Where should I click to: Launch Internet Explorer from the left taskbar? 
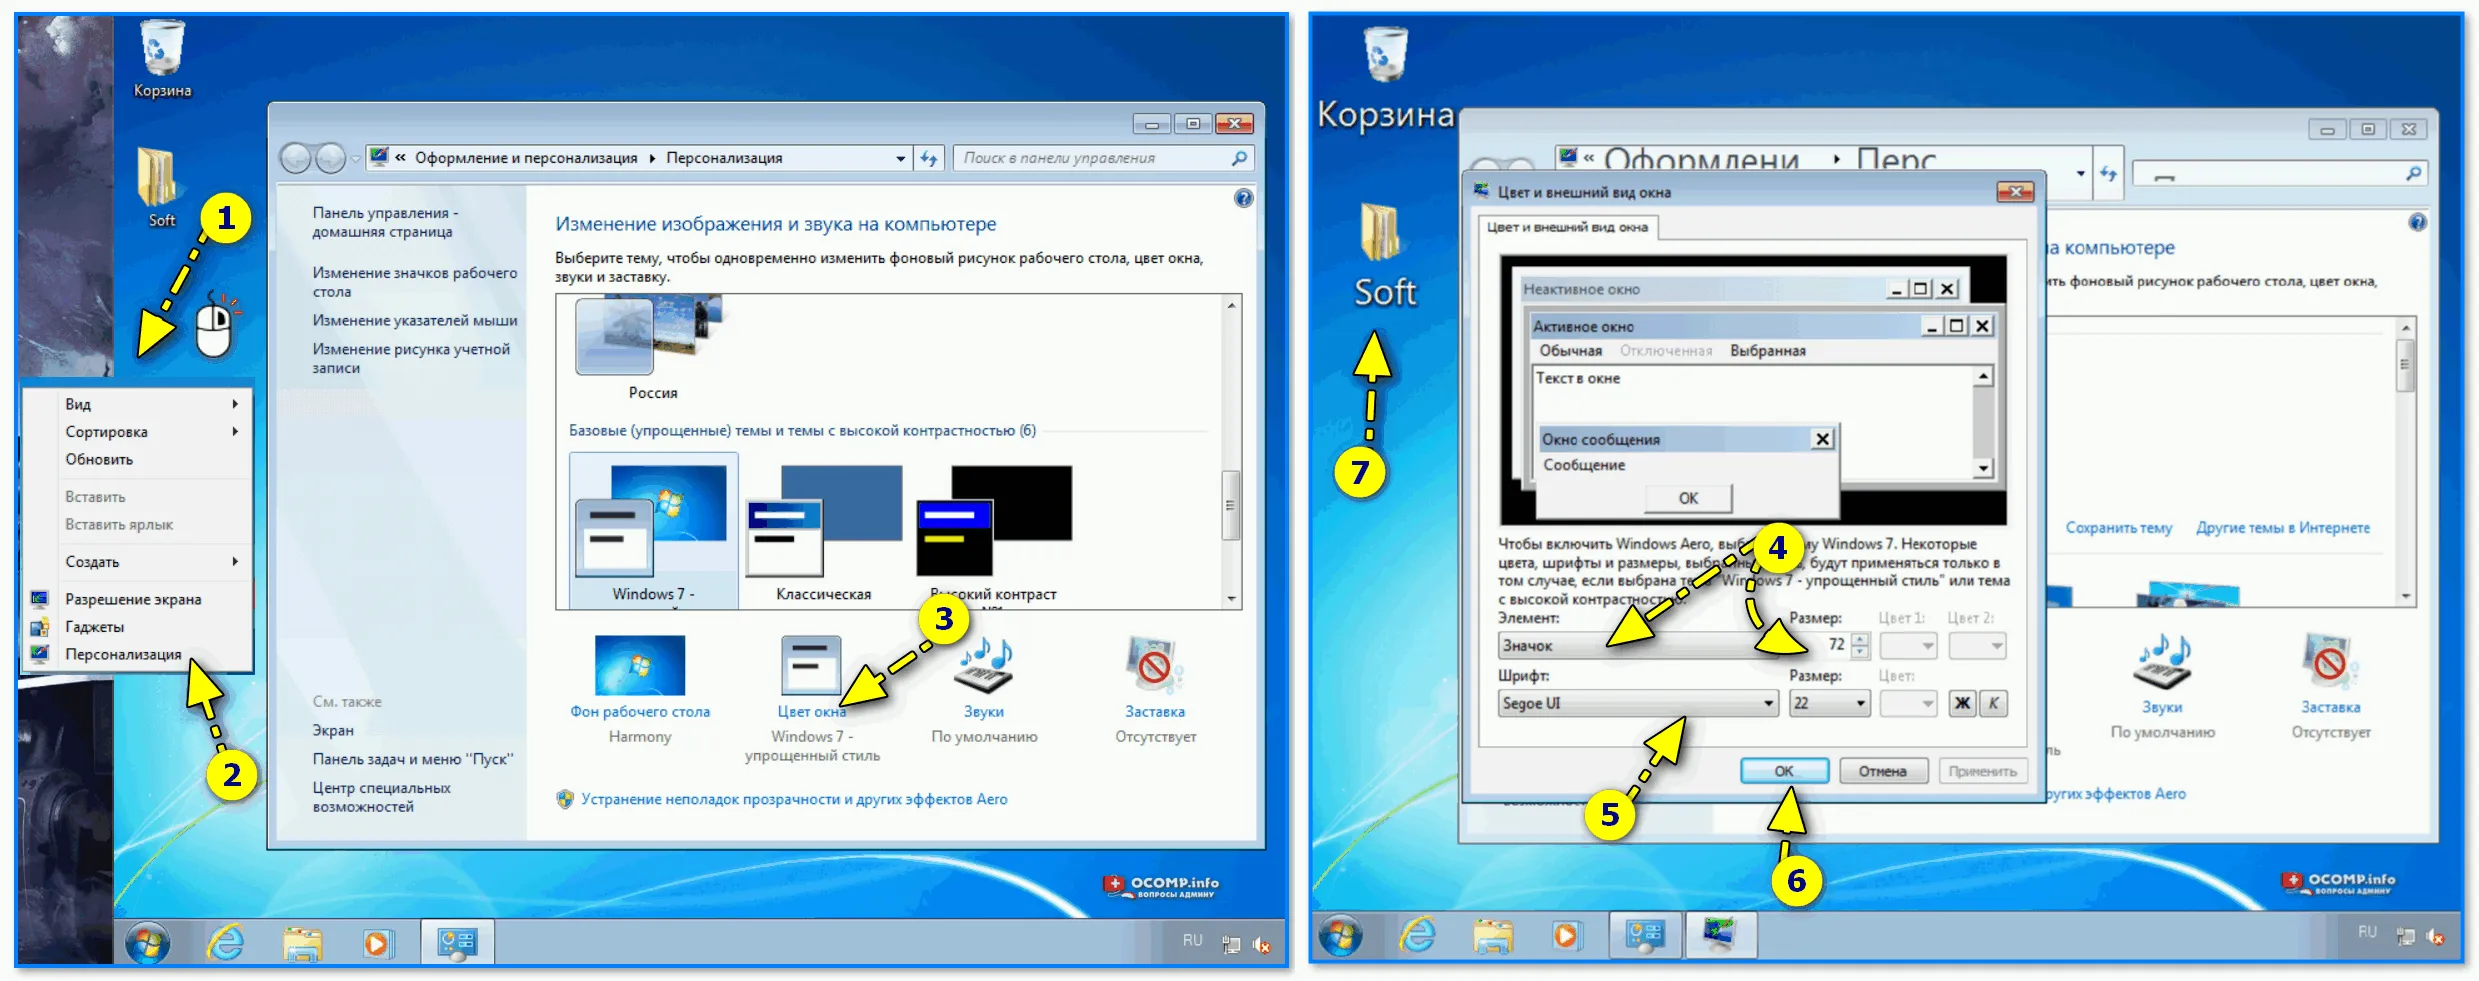click(225, 942)
